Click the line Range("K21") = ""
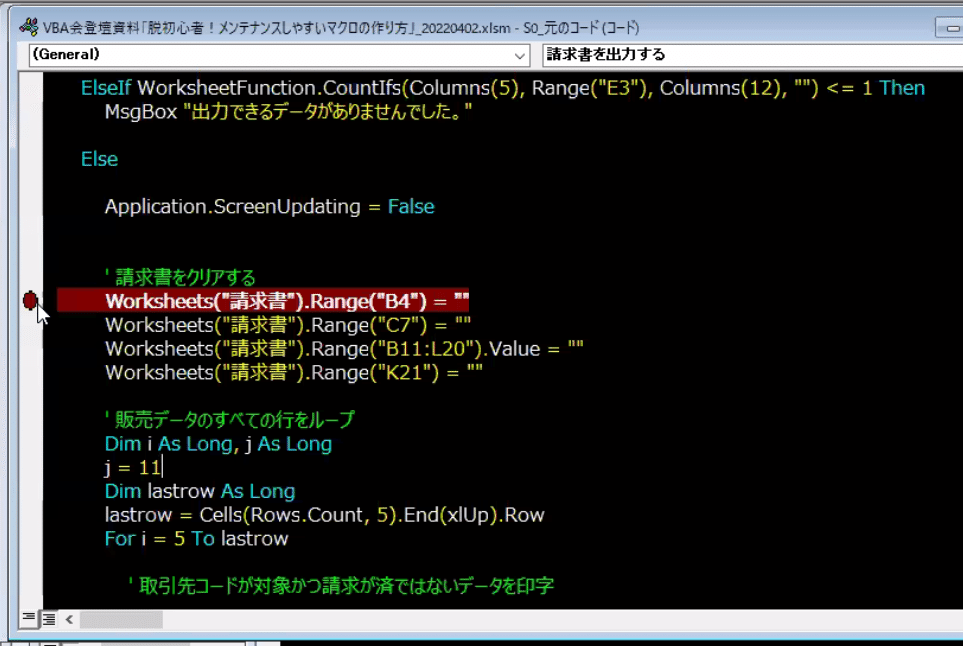The width and height of the screenshot is (963, 646). [294, 373]
